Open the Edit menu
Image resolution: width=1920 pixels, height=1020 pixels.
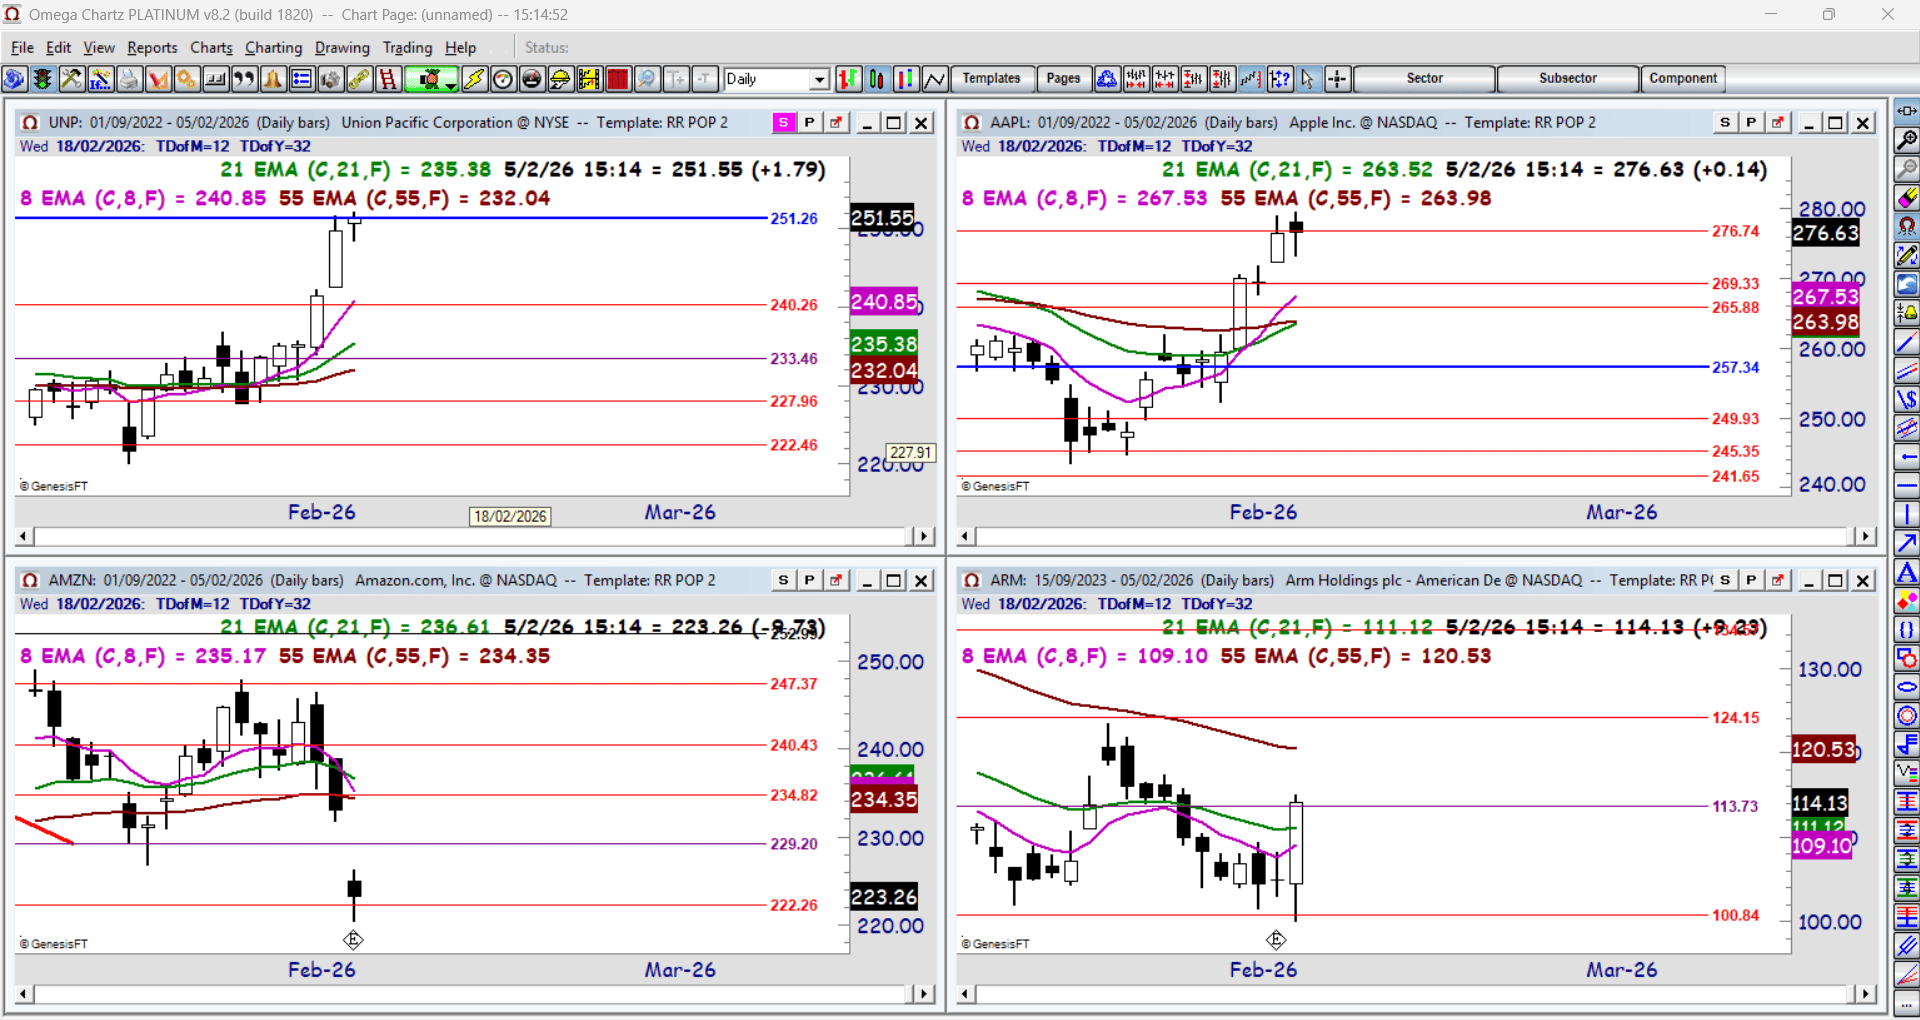[58, 48]
